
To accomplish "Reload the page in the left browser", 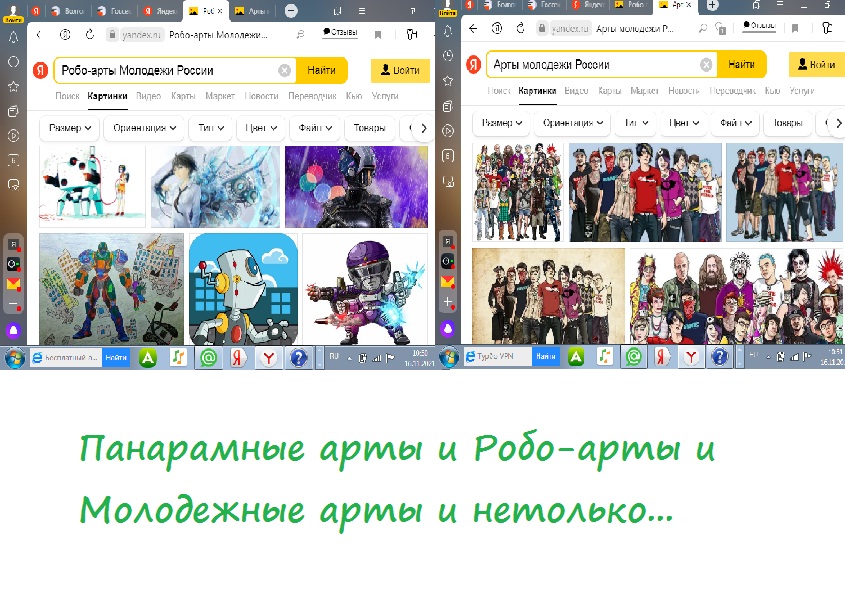I will point(89,35).
